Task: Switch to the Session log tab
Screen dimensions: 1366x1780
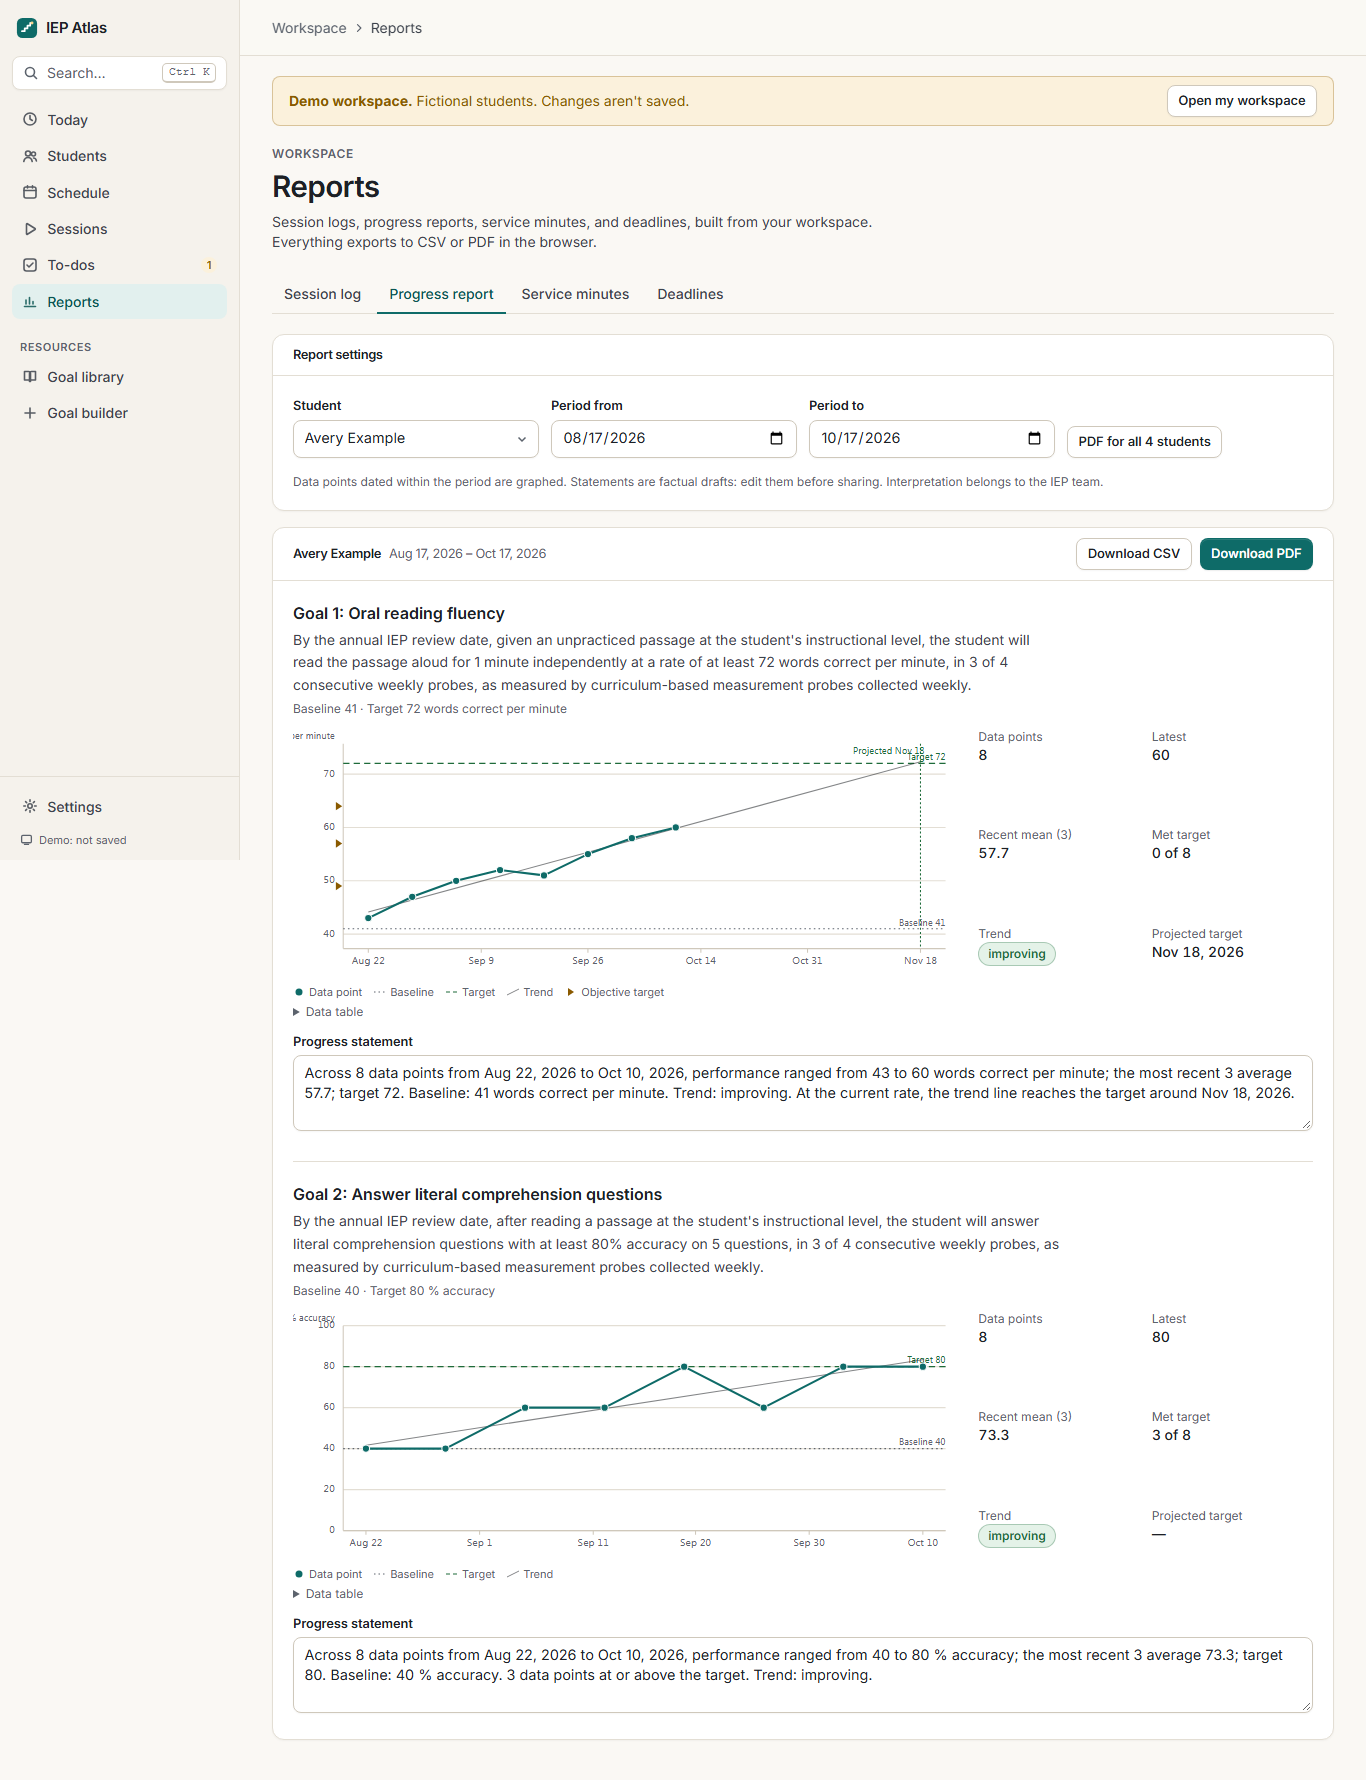Action: point(322,294)
